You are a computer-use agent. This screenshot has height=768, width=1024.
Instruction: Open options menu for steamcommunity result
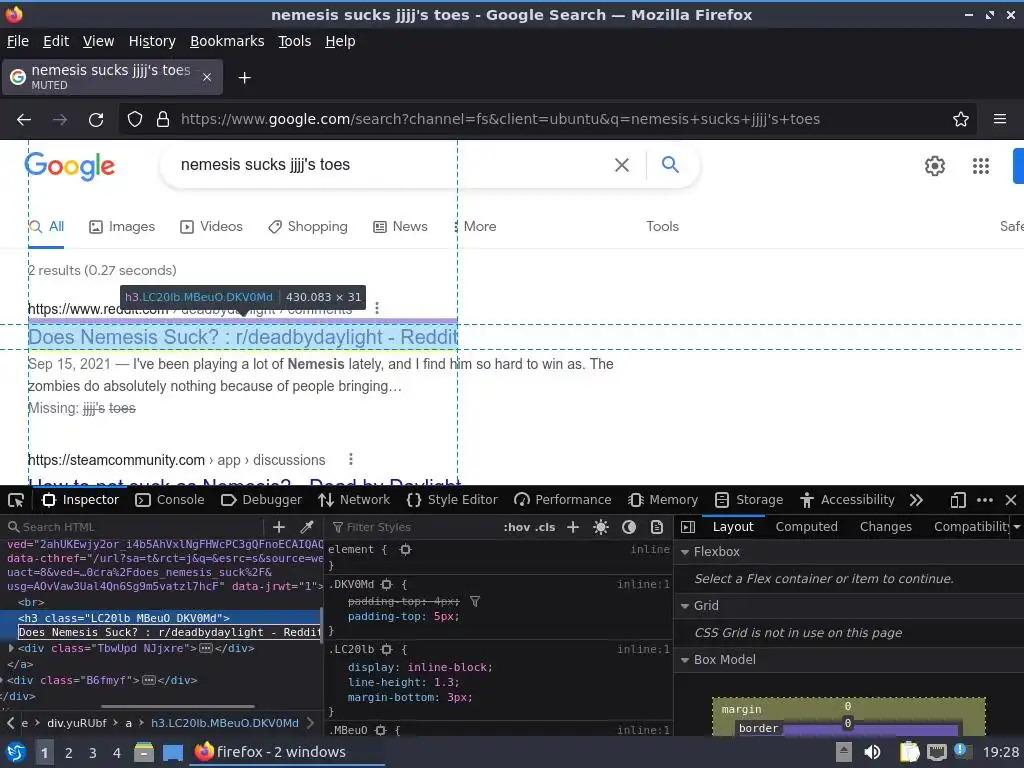(x=351, y=459)
